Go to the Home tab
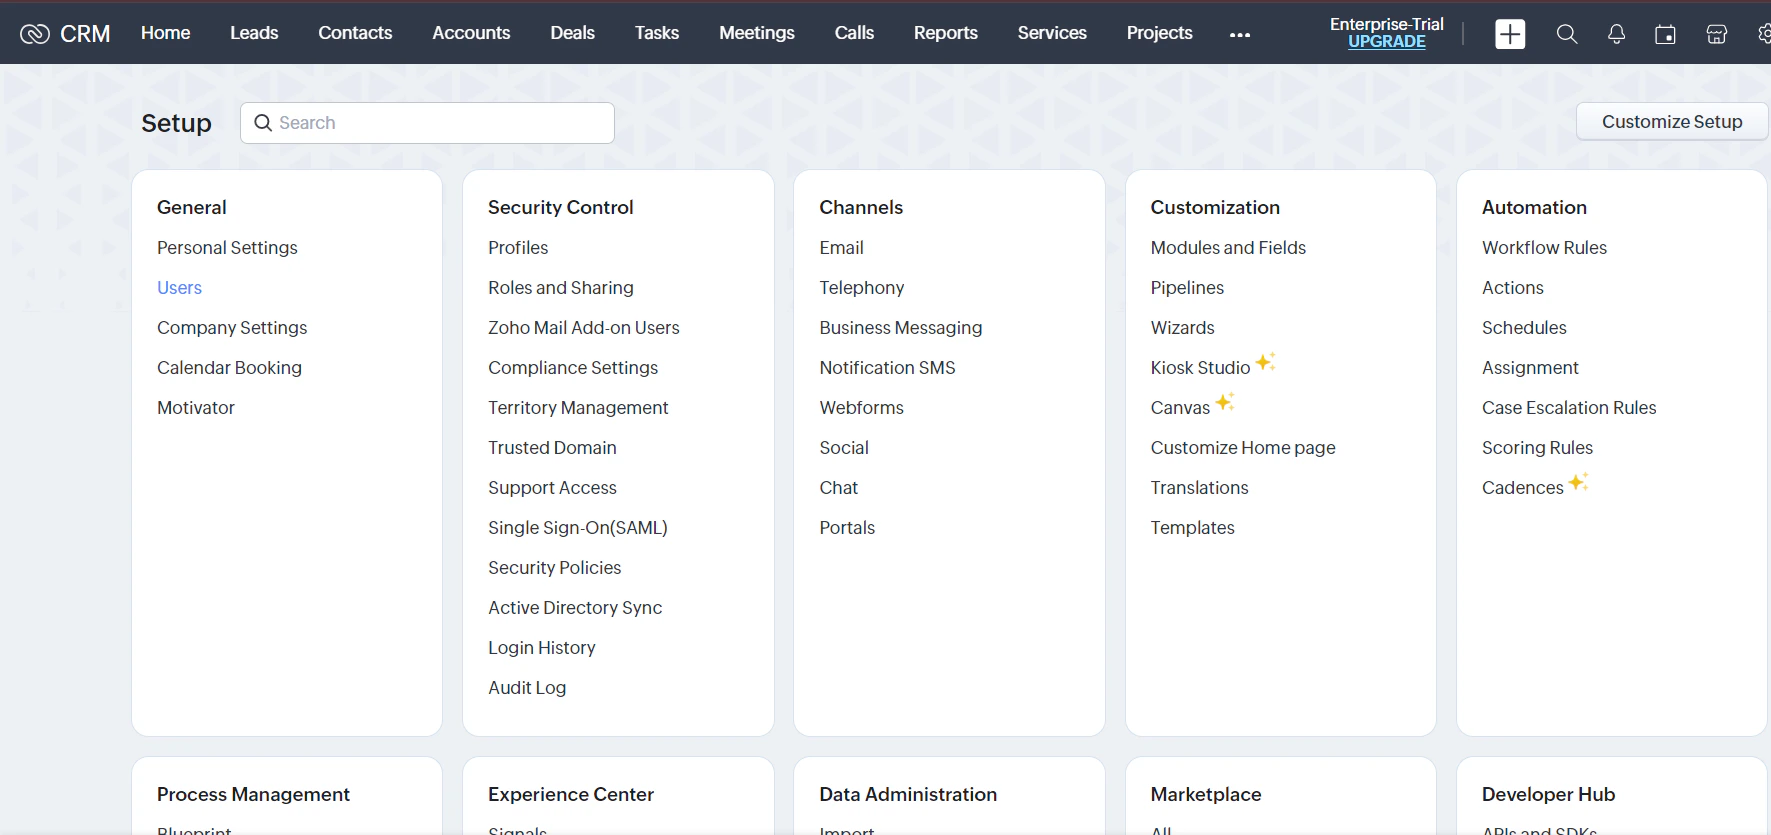The width and height of the screenshot is (1771, 835). point(166,33)
